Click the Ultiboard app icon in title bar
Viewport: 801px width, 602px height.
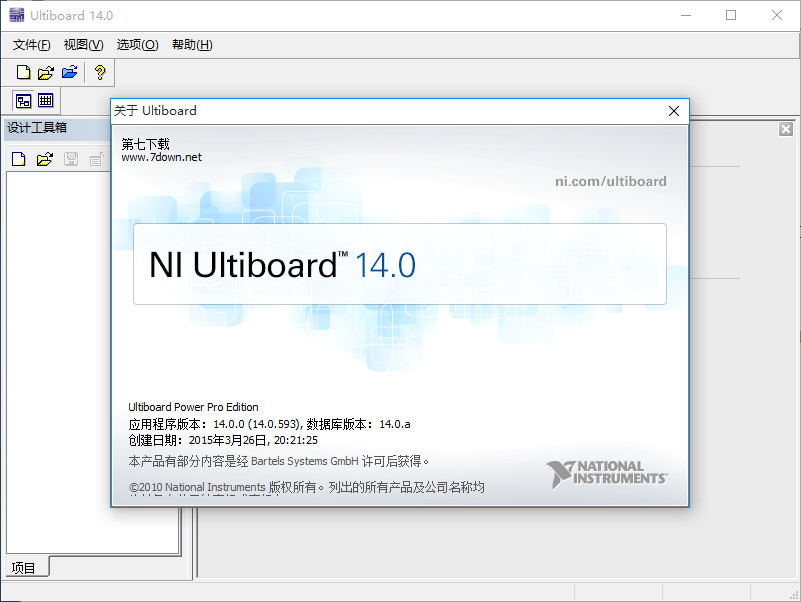[16, 15]
